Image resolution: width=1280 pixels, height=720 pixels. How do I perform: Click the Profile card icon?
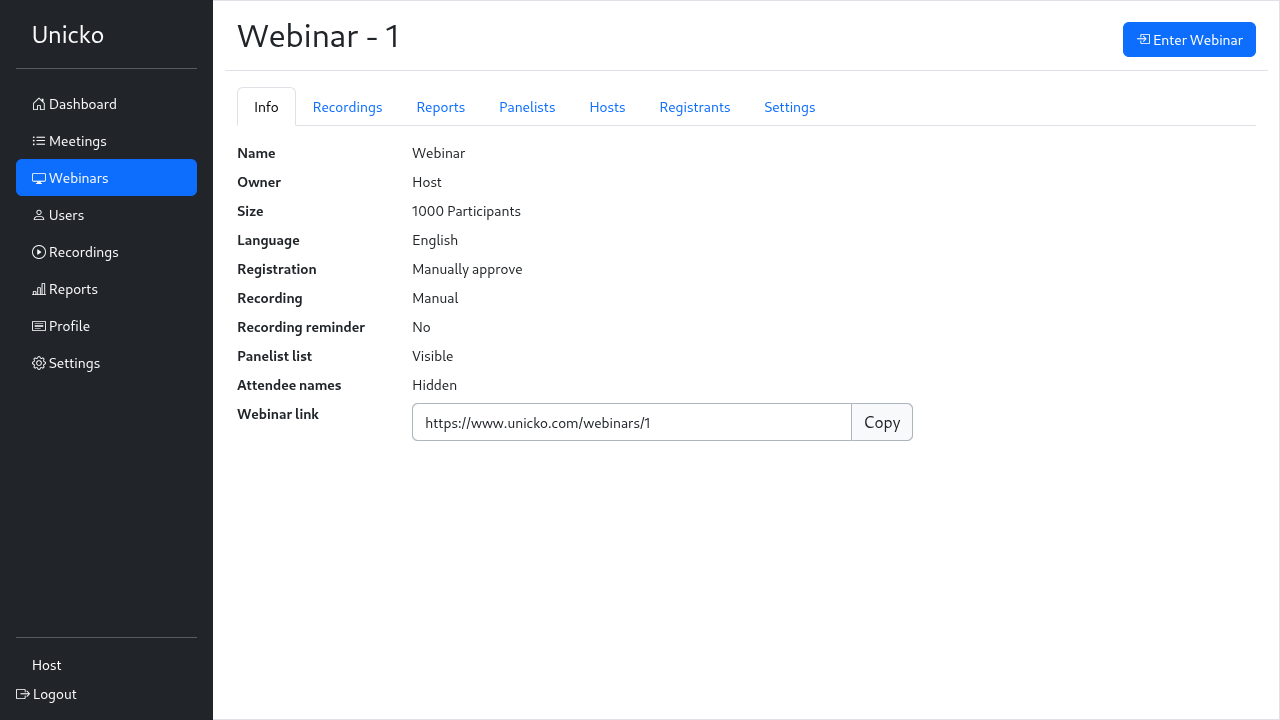pyautogui.click(x=39, y=326)
